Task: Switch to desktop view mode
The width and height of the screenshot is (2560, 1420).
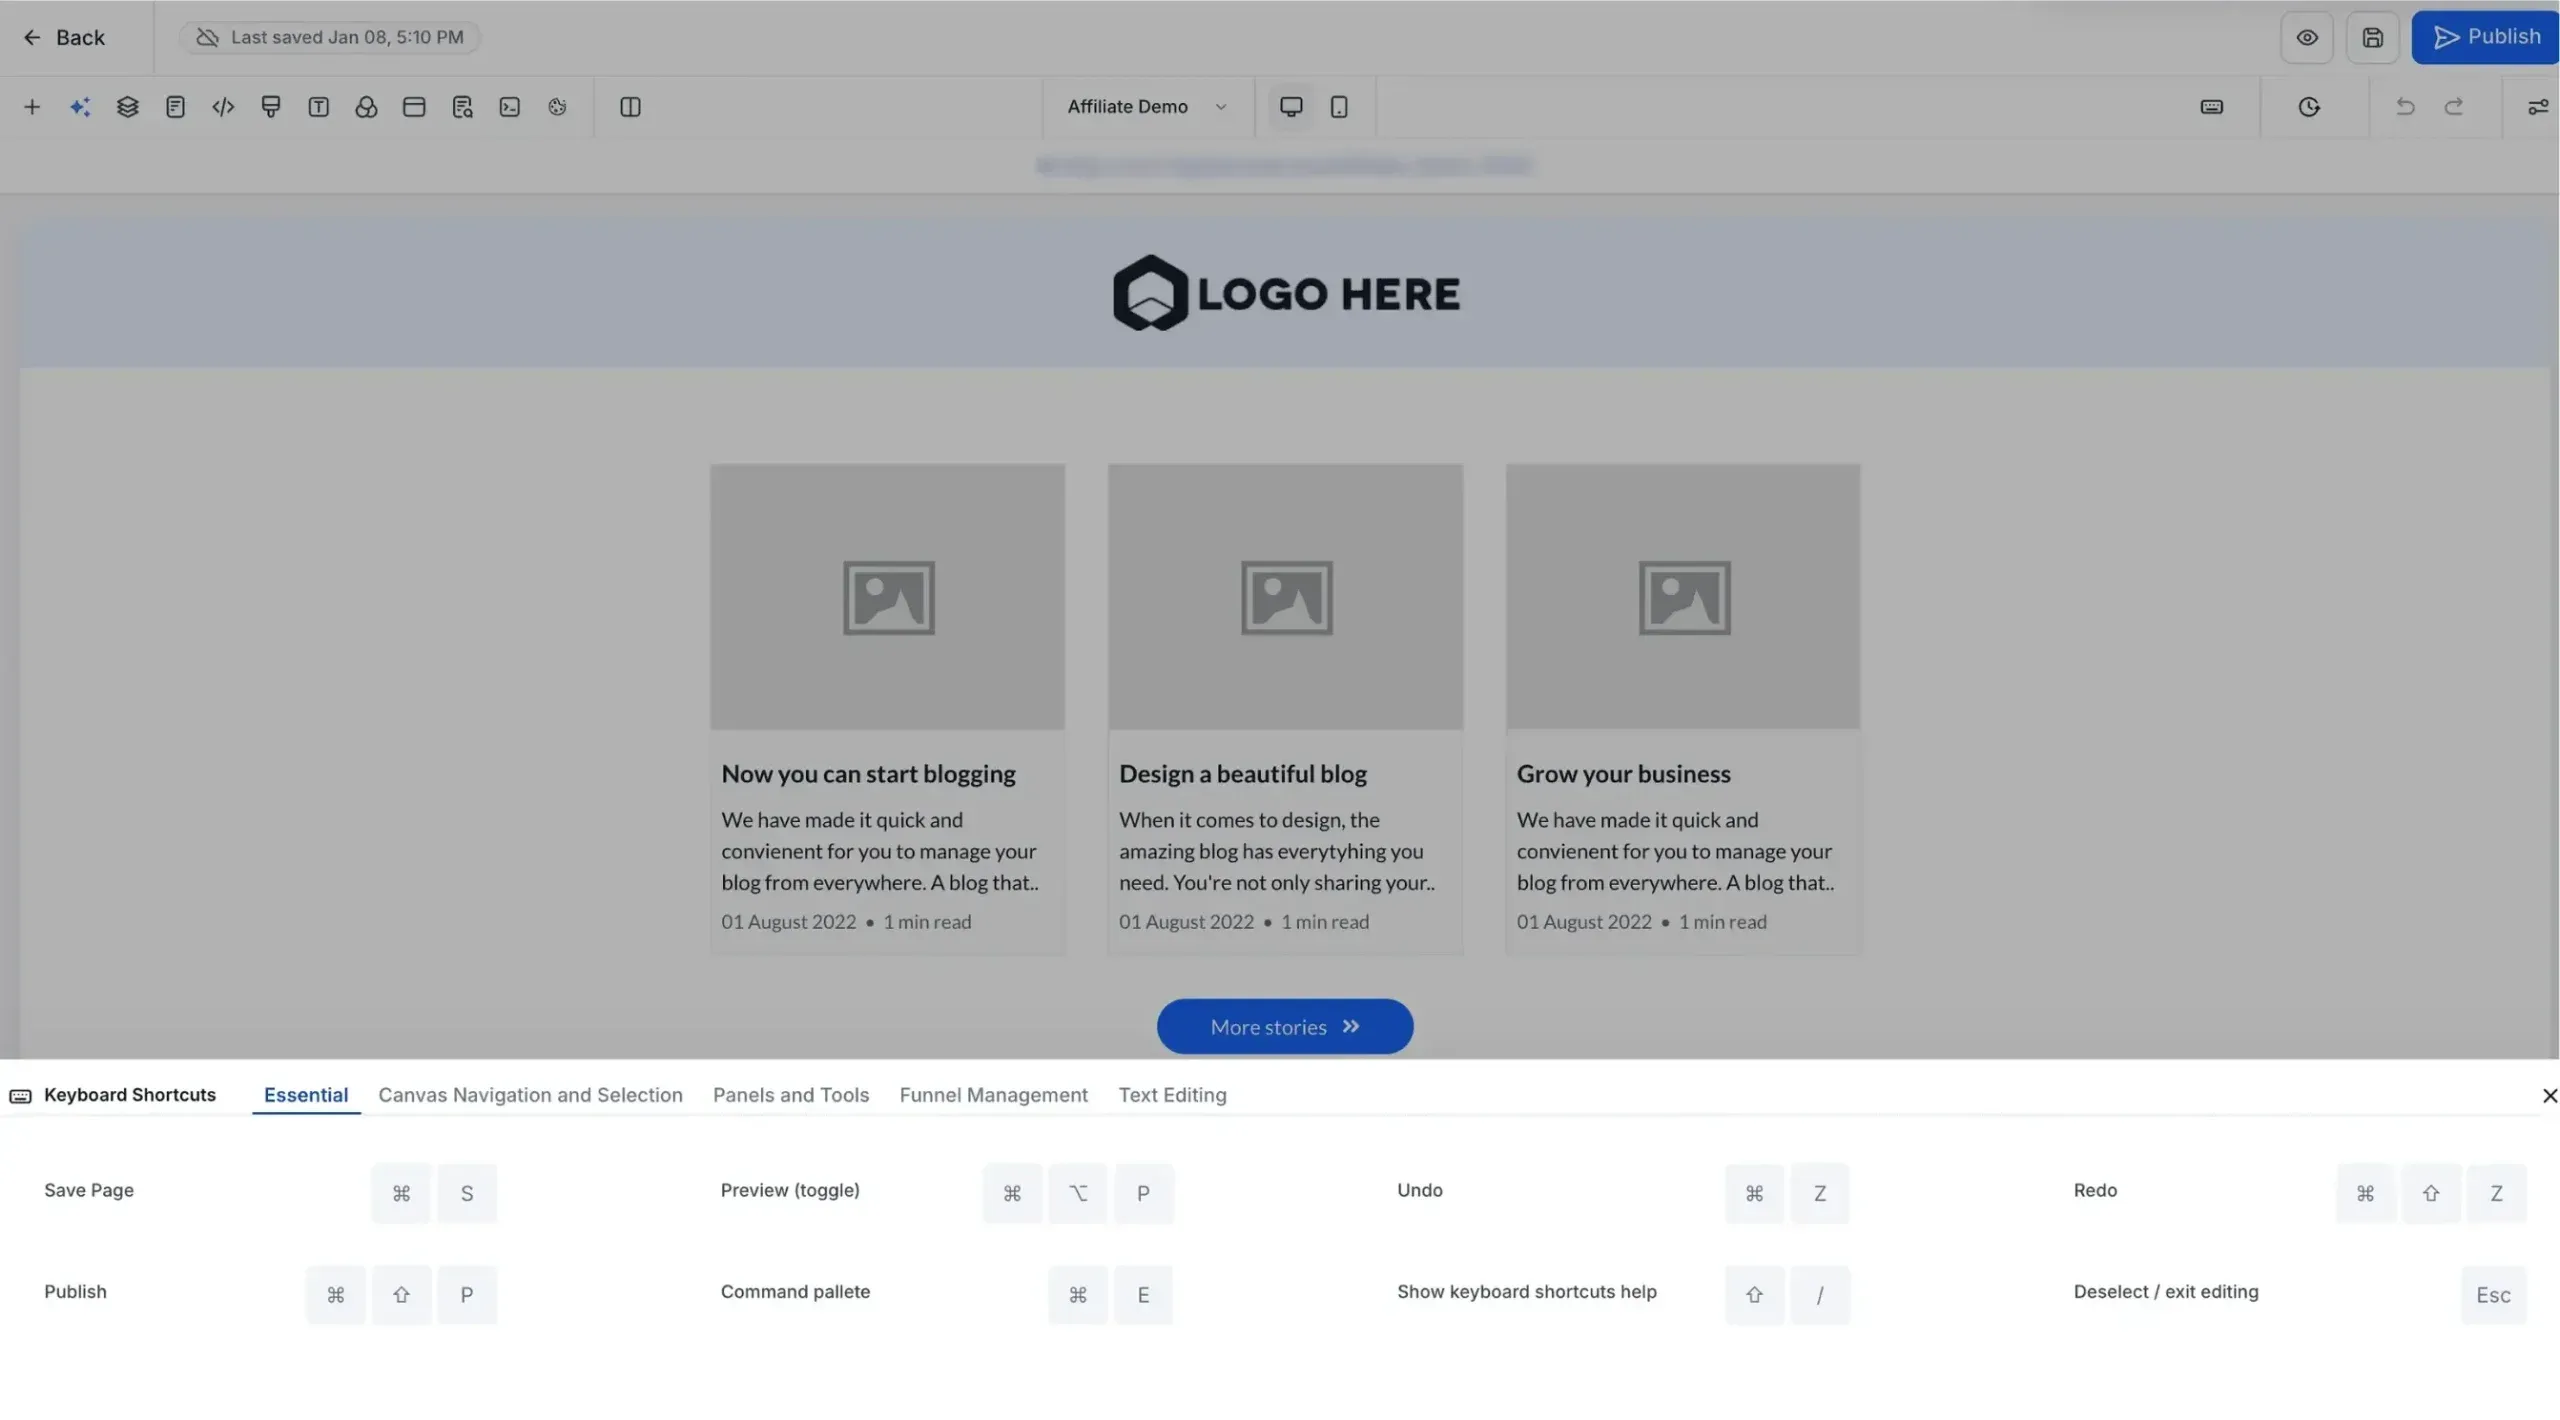Action: (1290, 107)
